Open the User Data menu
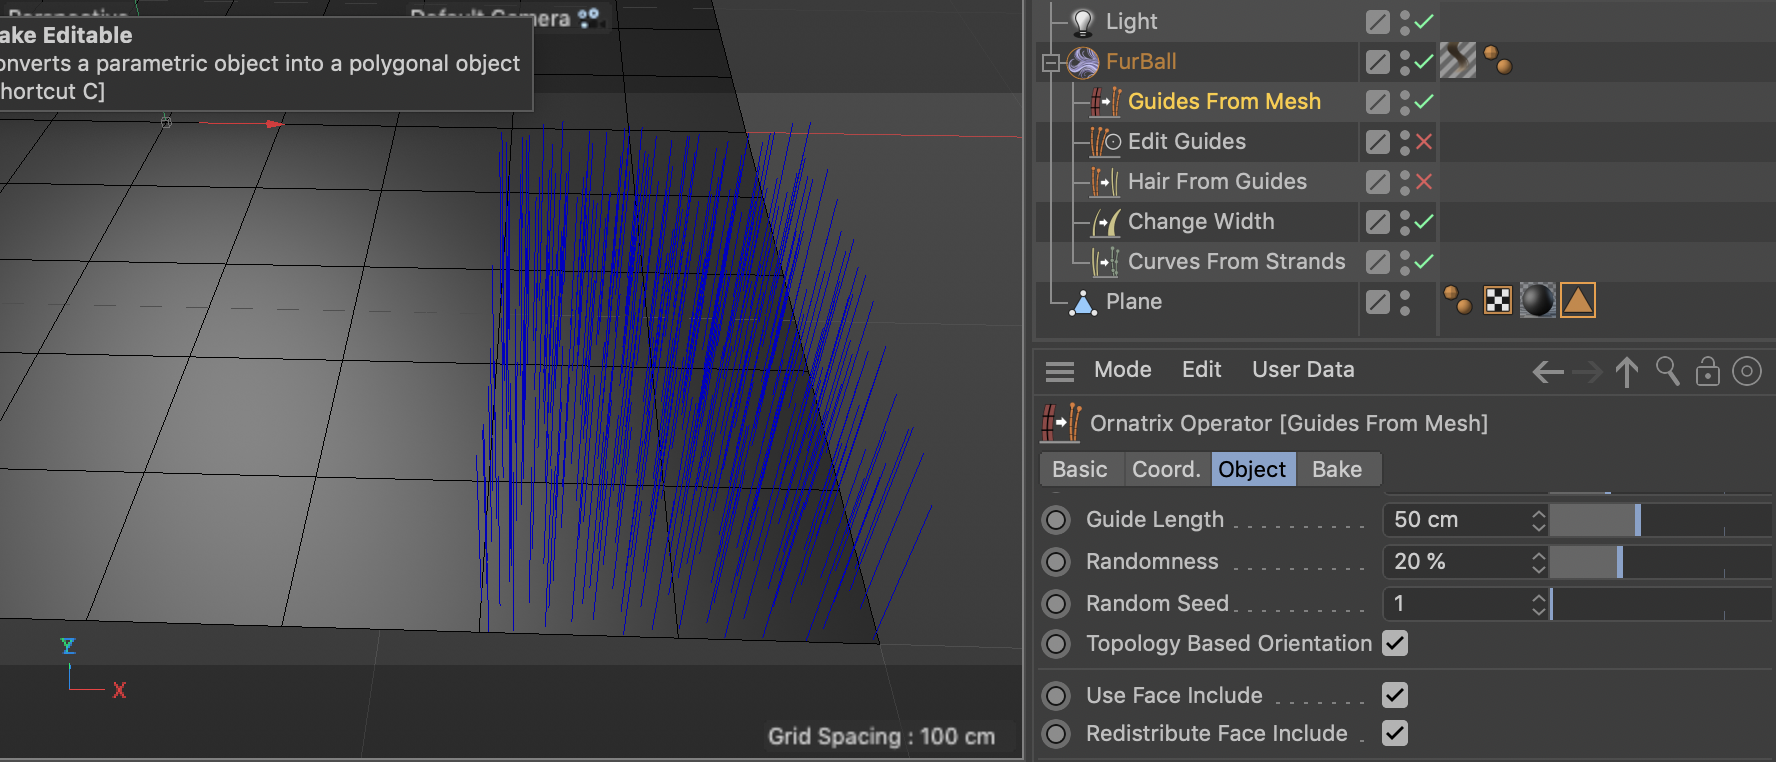 tap(1302, 370)
